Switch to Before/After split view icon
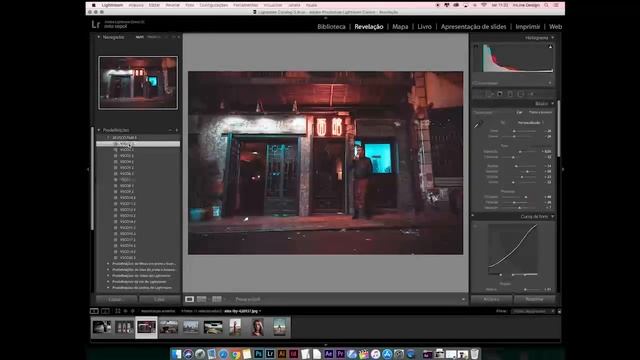Viewport: 640px width, 360px height. [217, 299]
